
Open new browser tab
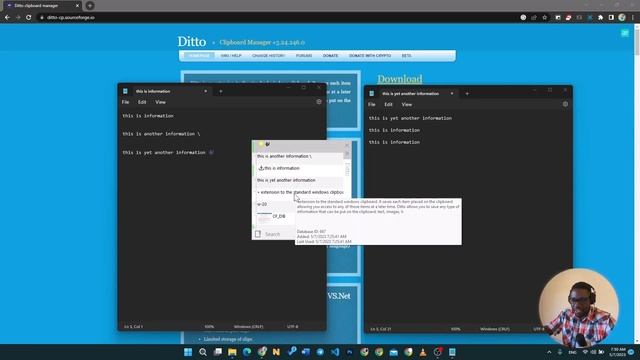[x=90, y=6]
